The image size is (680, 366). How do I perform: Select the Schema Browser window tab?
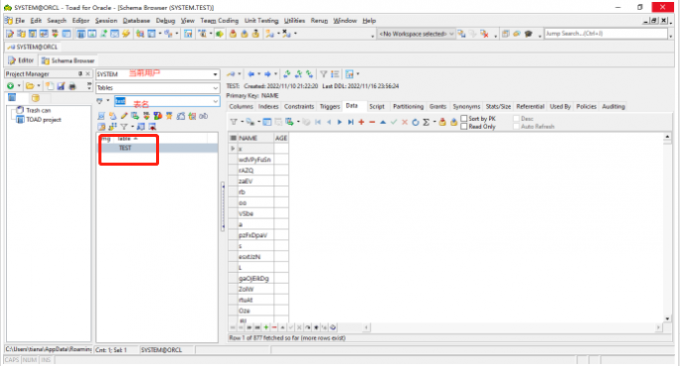68,60
